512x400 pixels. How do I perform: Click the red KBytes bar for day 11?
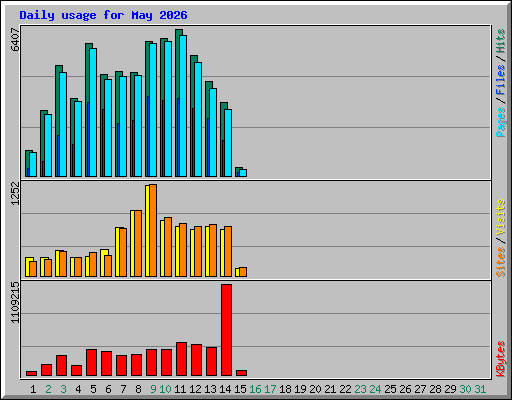(x=181, y=359)
